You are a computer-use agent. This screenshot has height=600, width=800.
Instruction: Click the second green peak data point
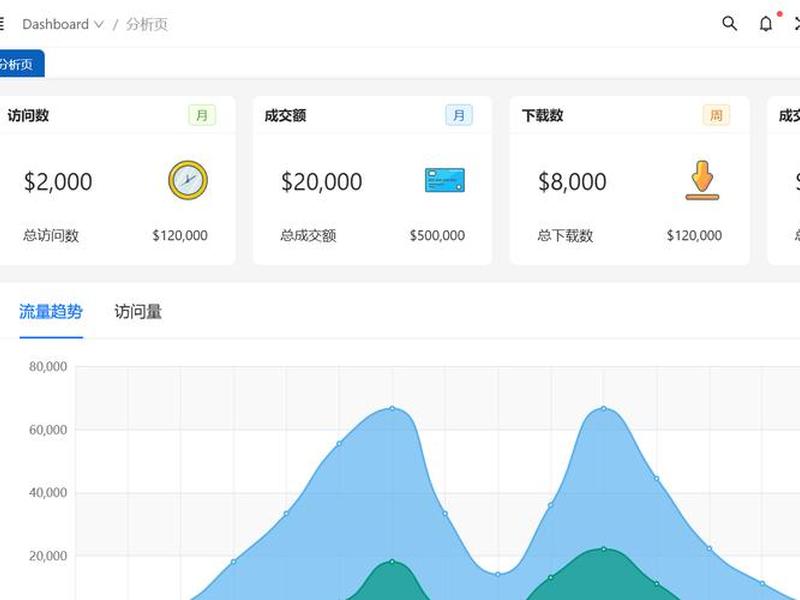click(x=604, y=549)
